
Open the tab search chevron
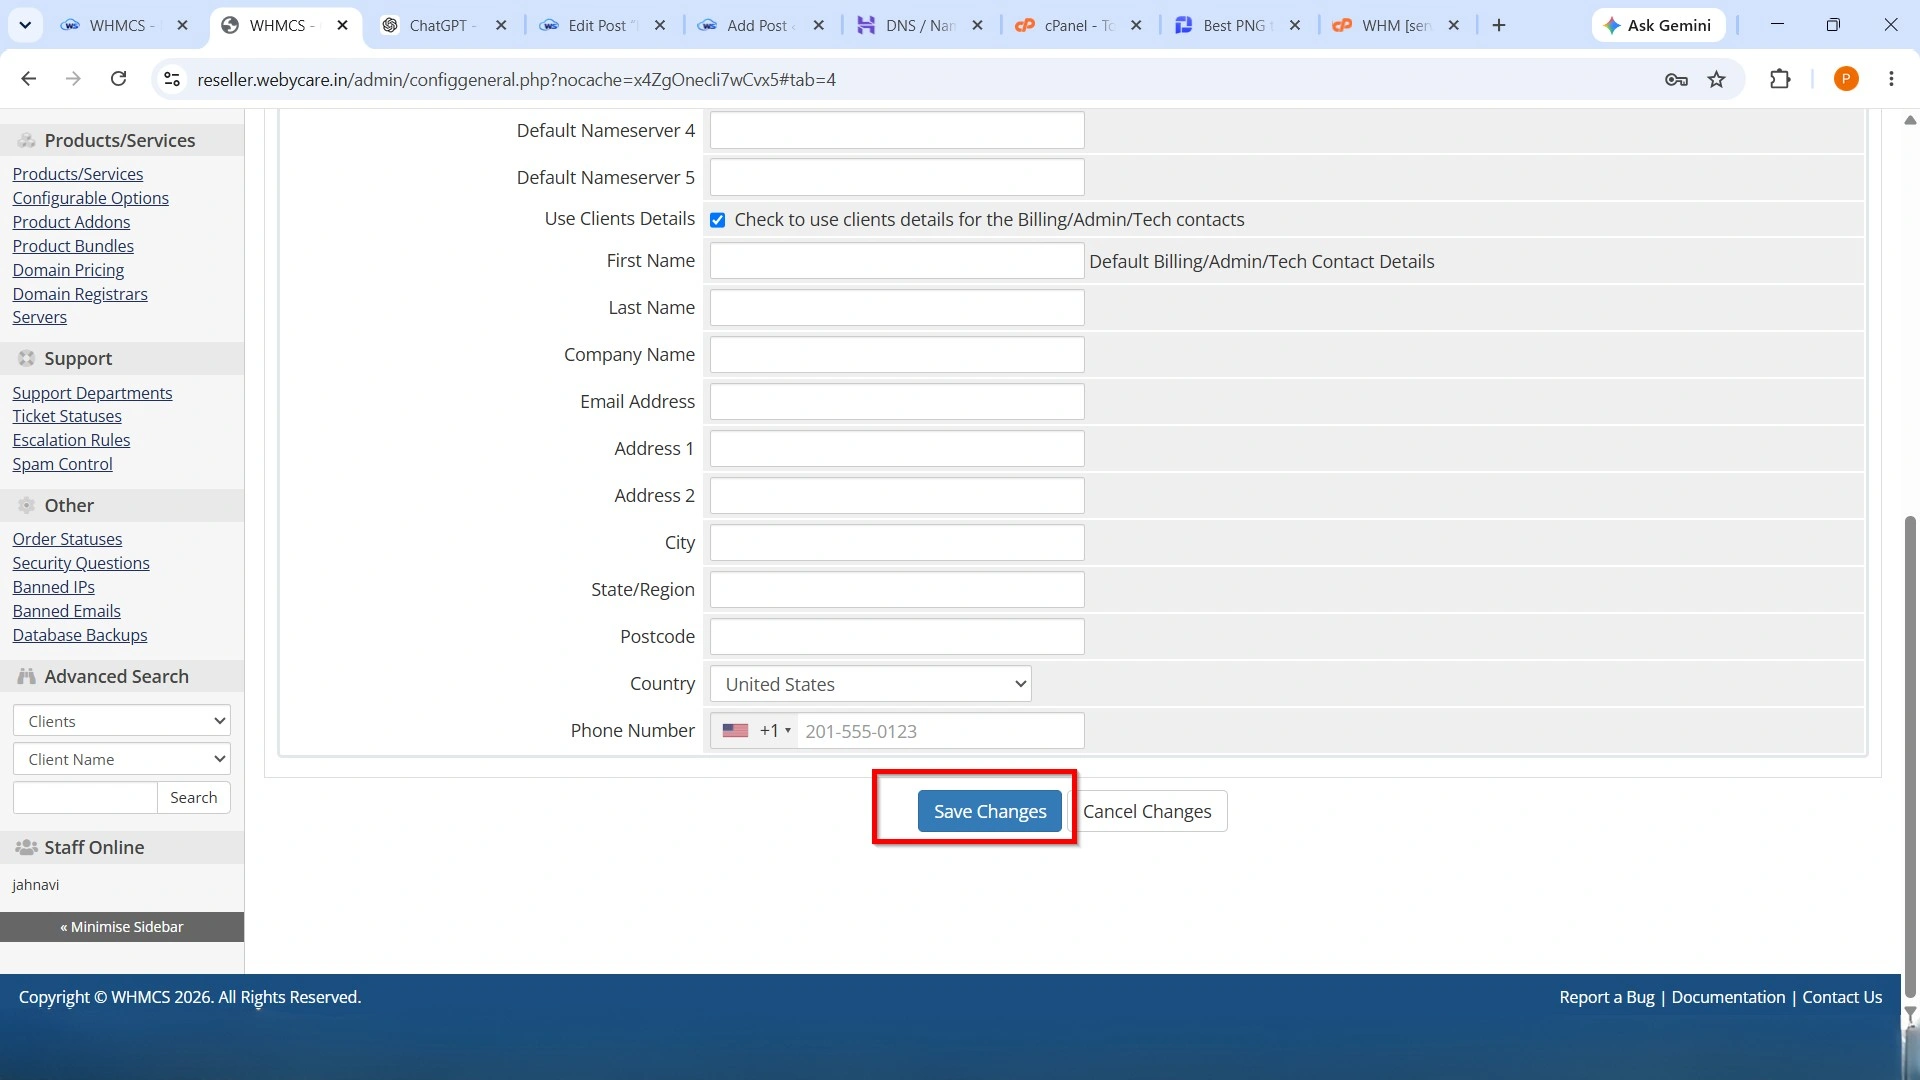(25, 25)
